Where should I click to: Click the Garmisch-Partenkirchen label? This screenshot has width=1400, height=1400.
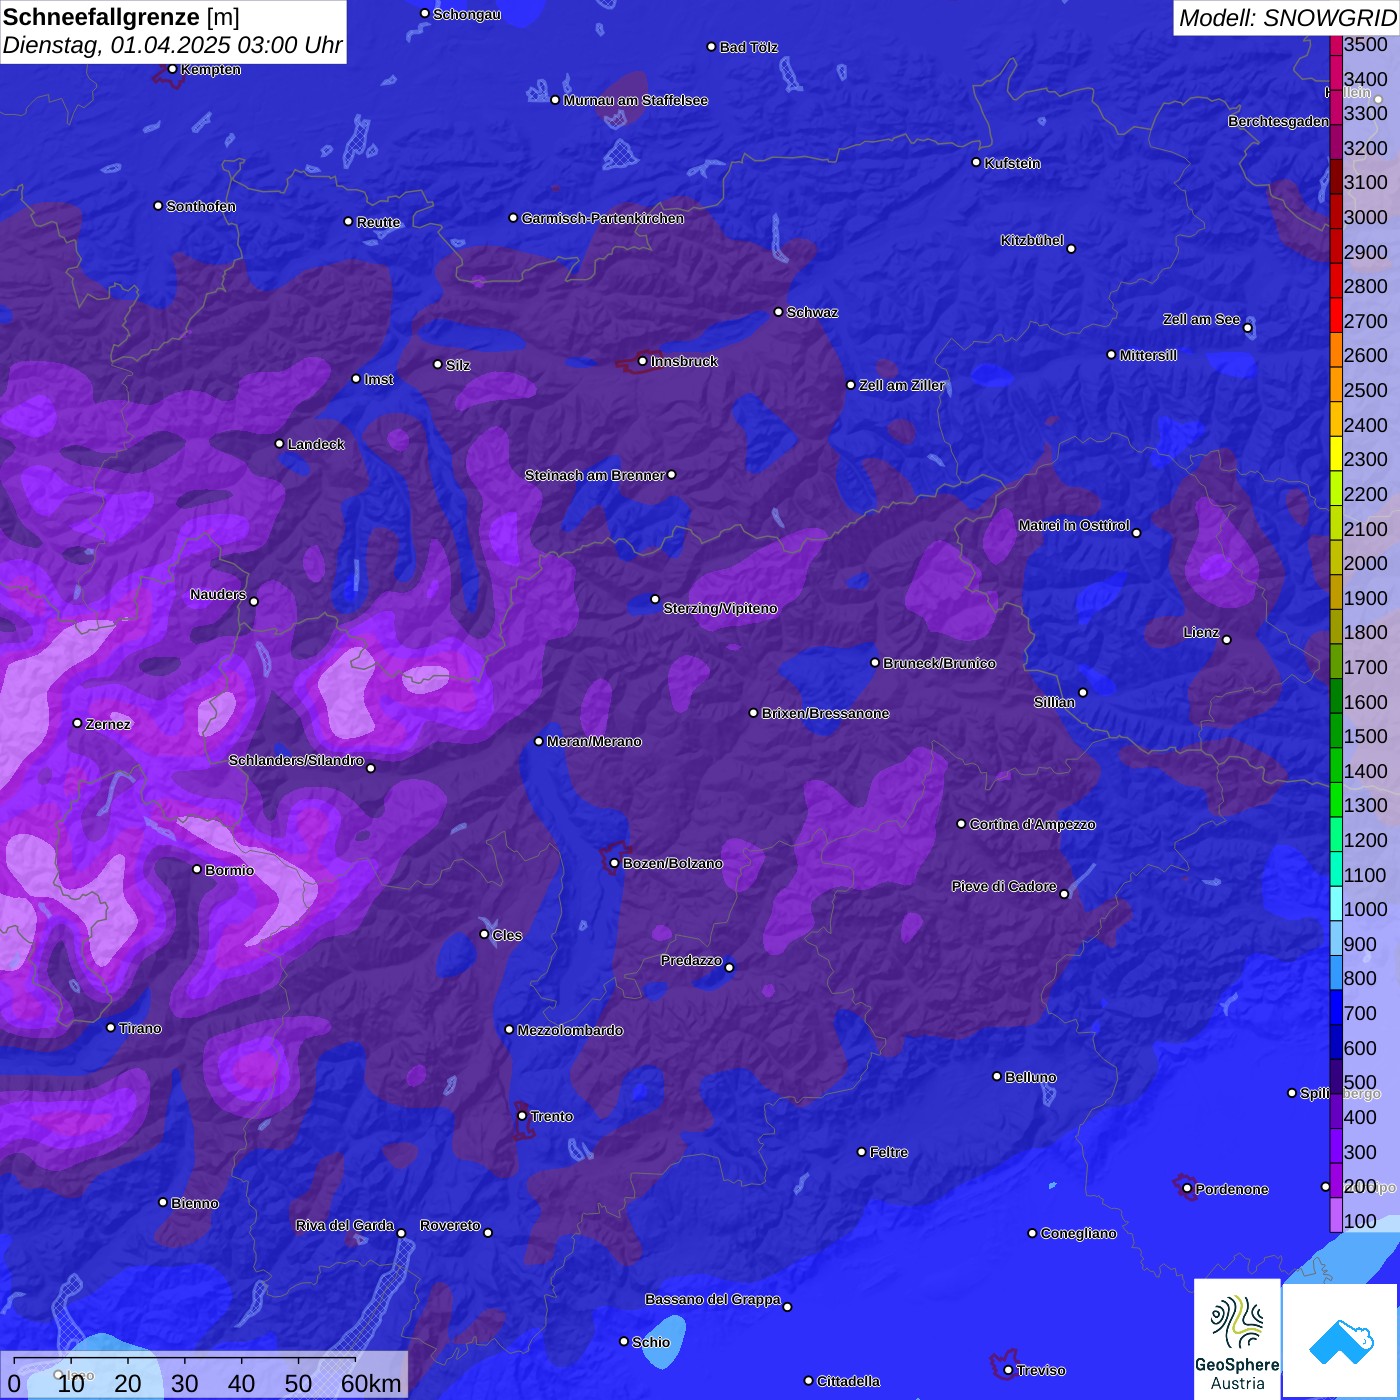coord(603,218)
